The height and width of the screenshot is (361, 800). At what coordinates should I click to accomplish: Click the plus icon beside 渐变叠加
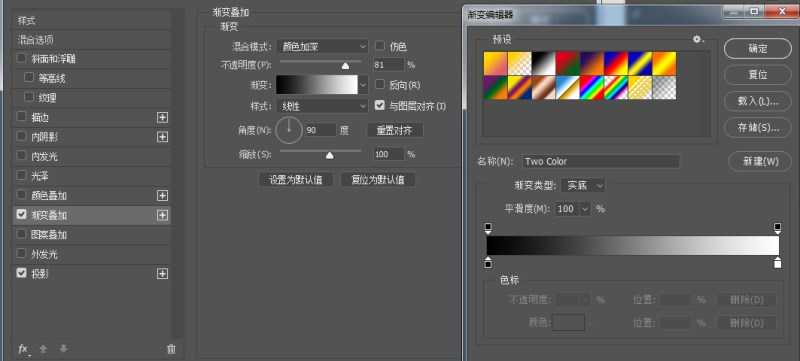(162, 216)
